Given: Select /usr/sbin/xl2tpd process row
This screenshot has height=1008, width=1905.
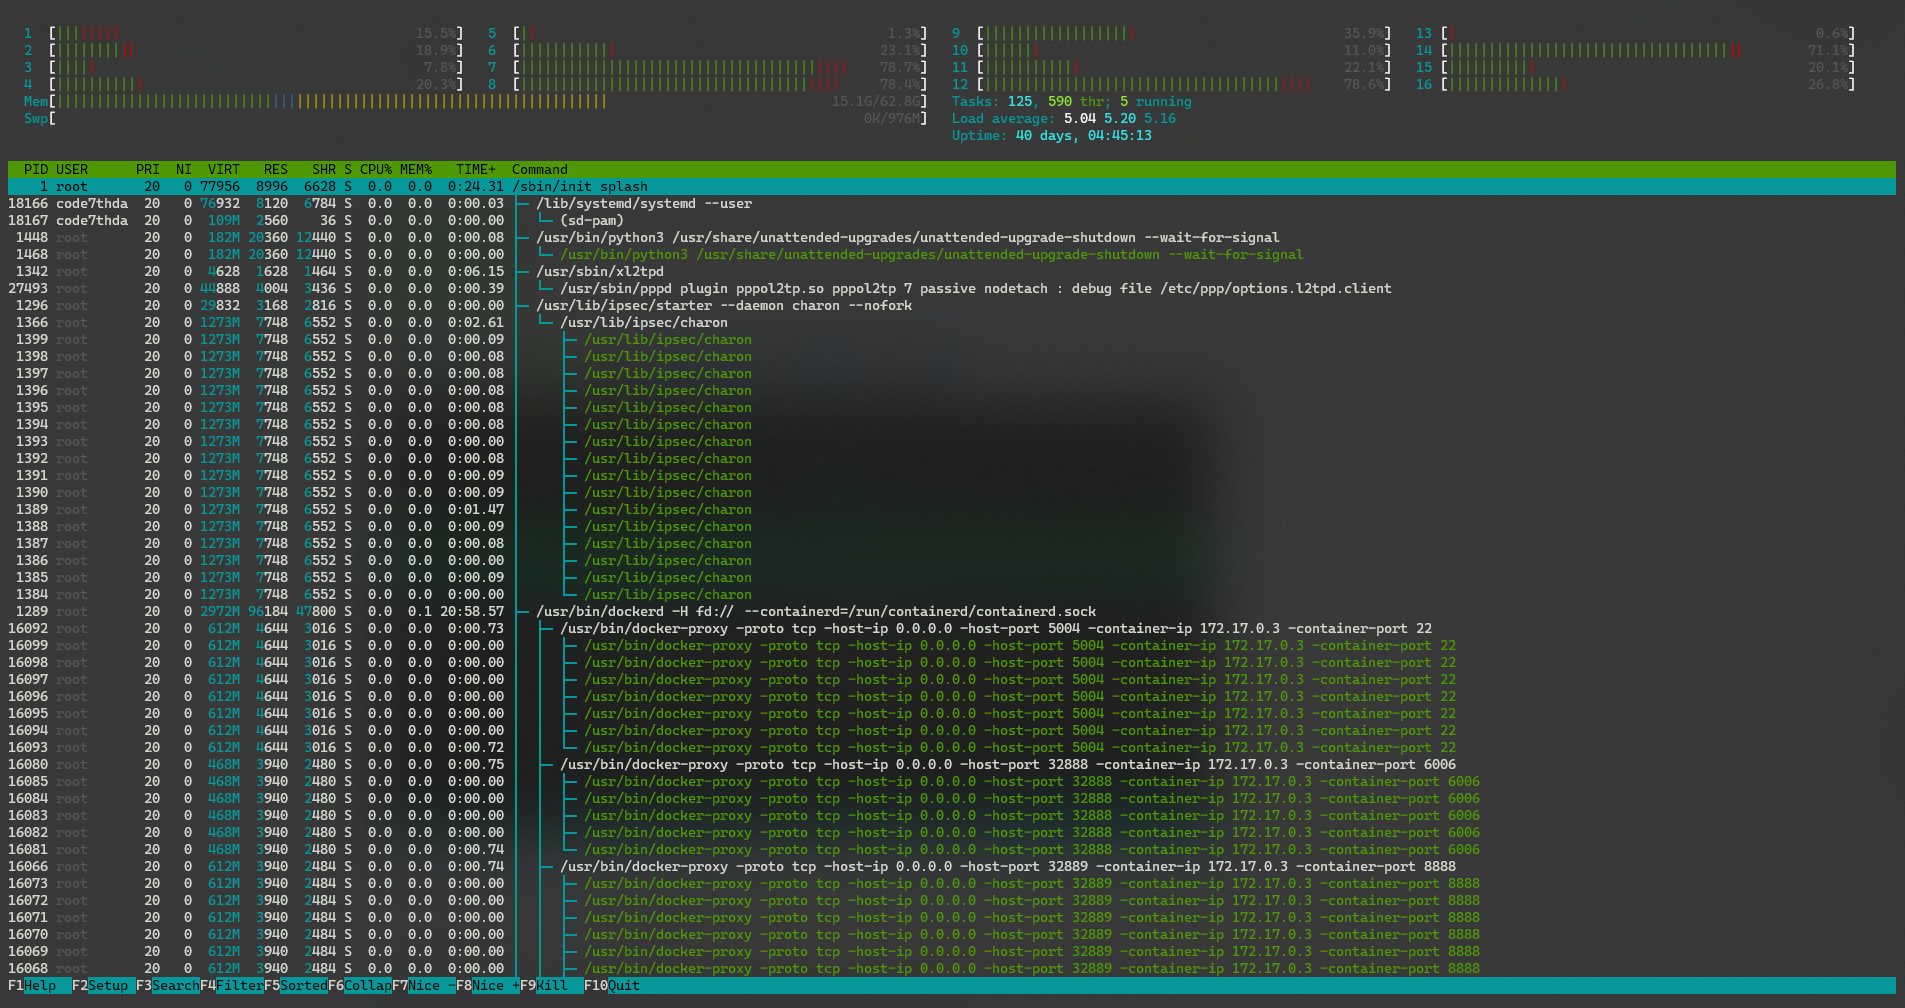Looking at the screenshot, I should tap(952, 271).
